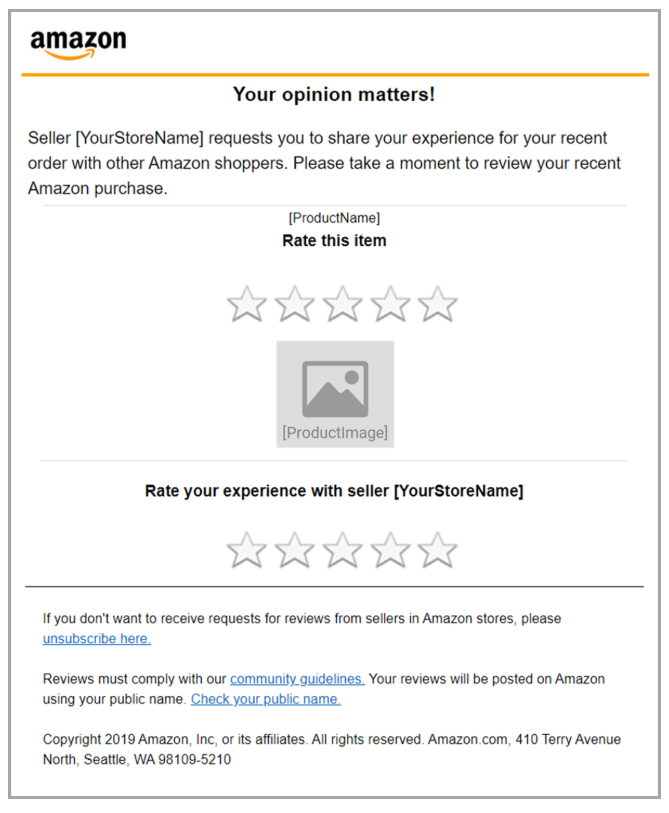Select the first star under seller rating
Screen dimensions: 669x813
pos(246,549)
